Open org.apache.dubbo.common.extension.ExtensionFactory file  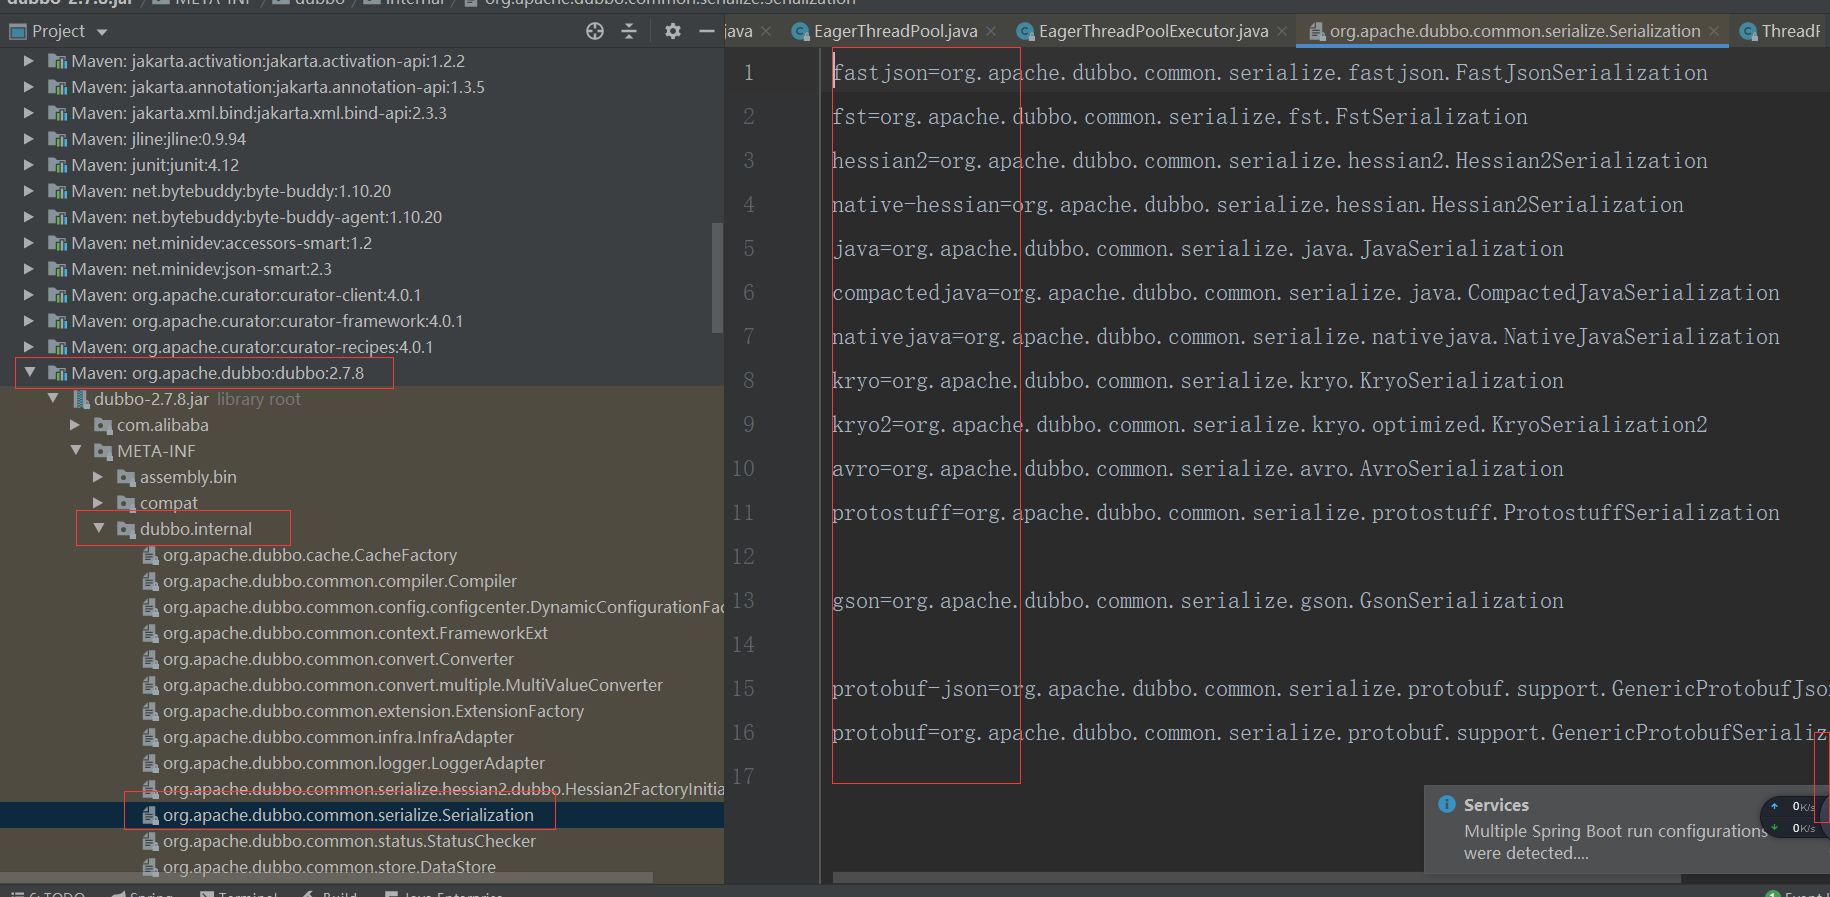[373, 711]
